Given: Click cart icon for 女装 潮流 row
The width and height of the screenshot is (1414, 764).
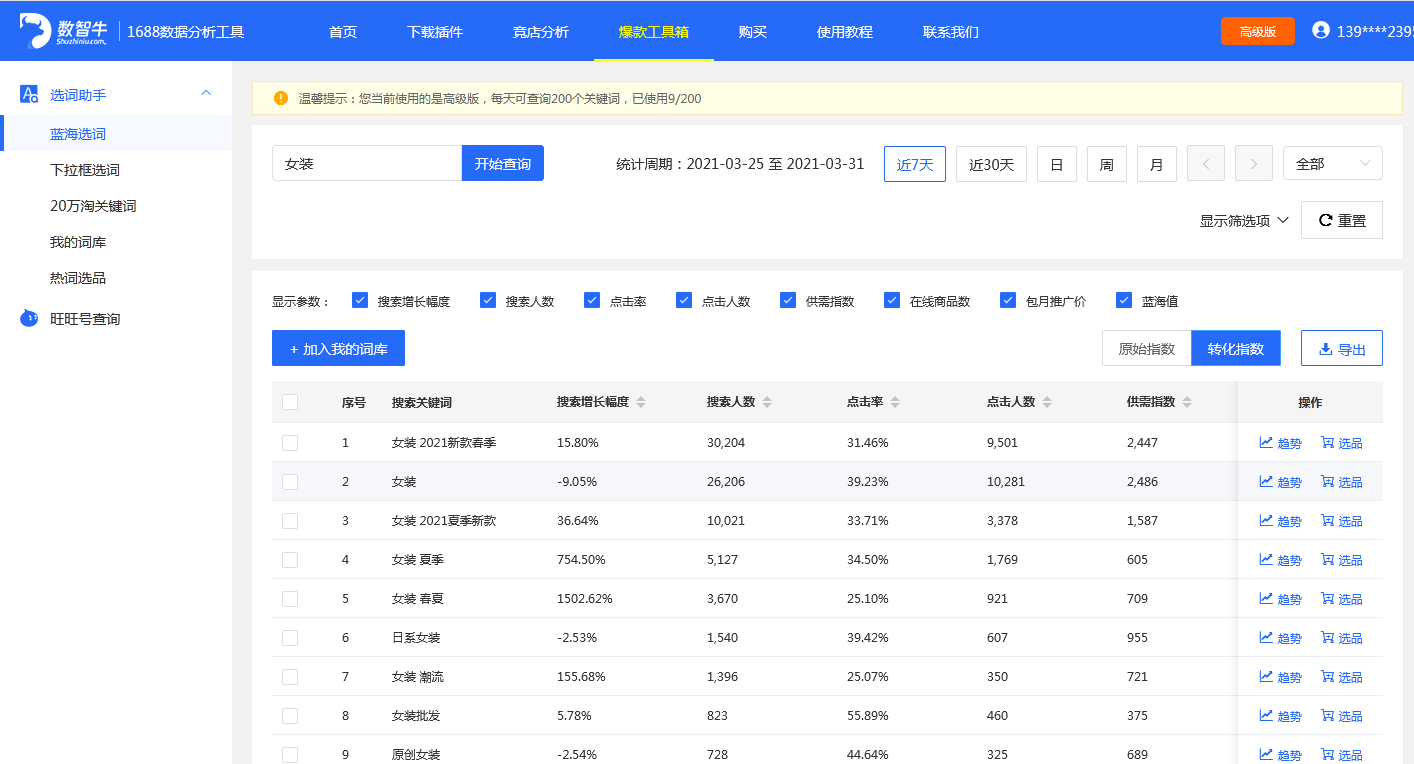Looking at the screenshot, I should (1328, 676).
